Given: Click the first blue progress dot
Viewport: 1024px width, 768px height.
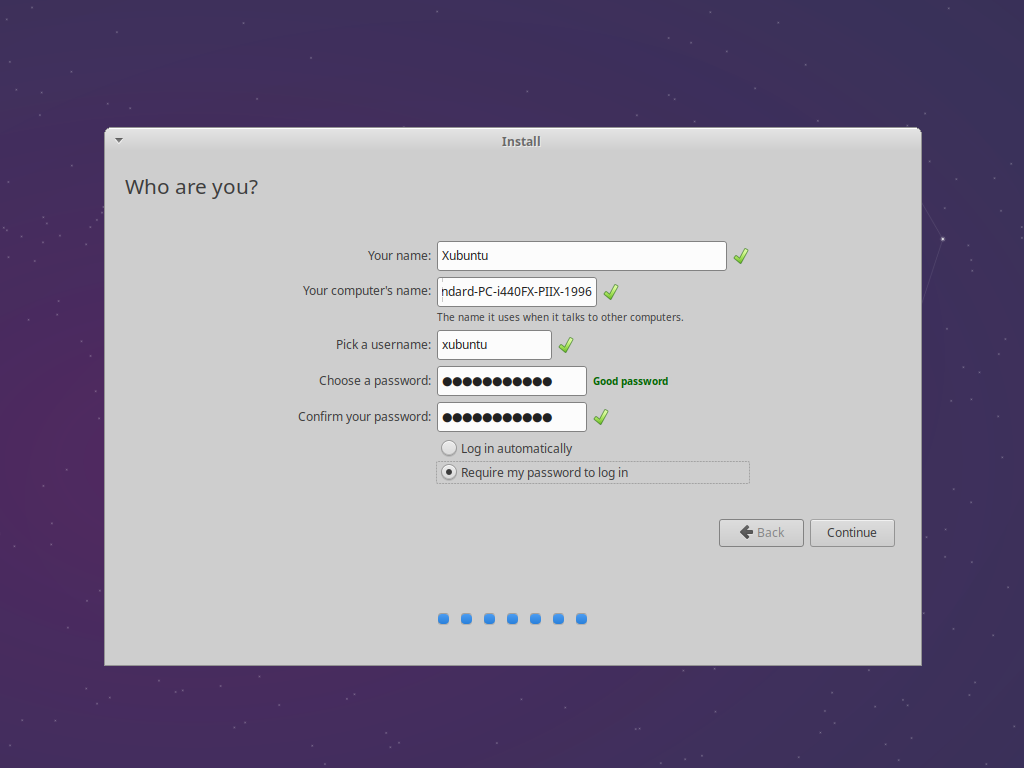Looking at the screenshot, I should pyautogui.click(x=443, y=619).
